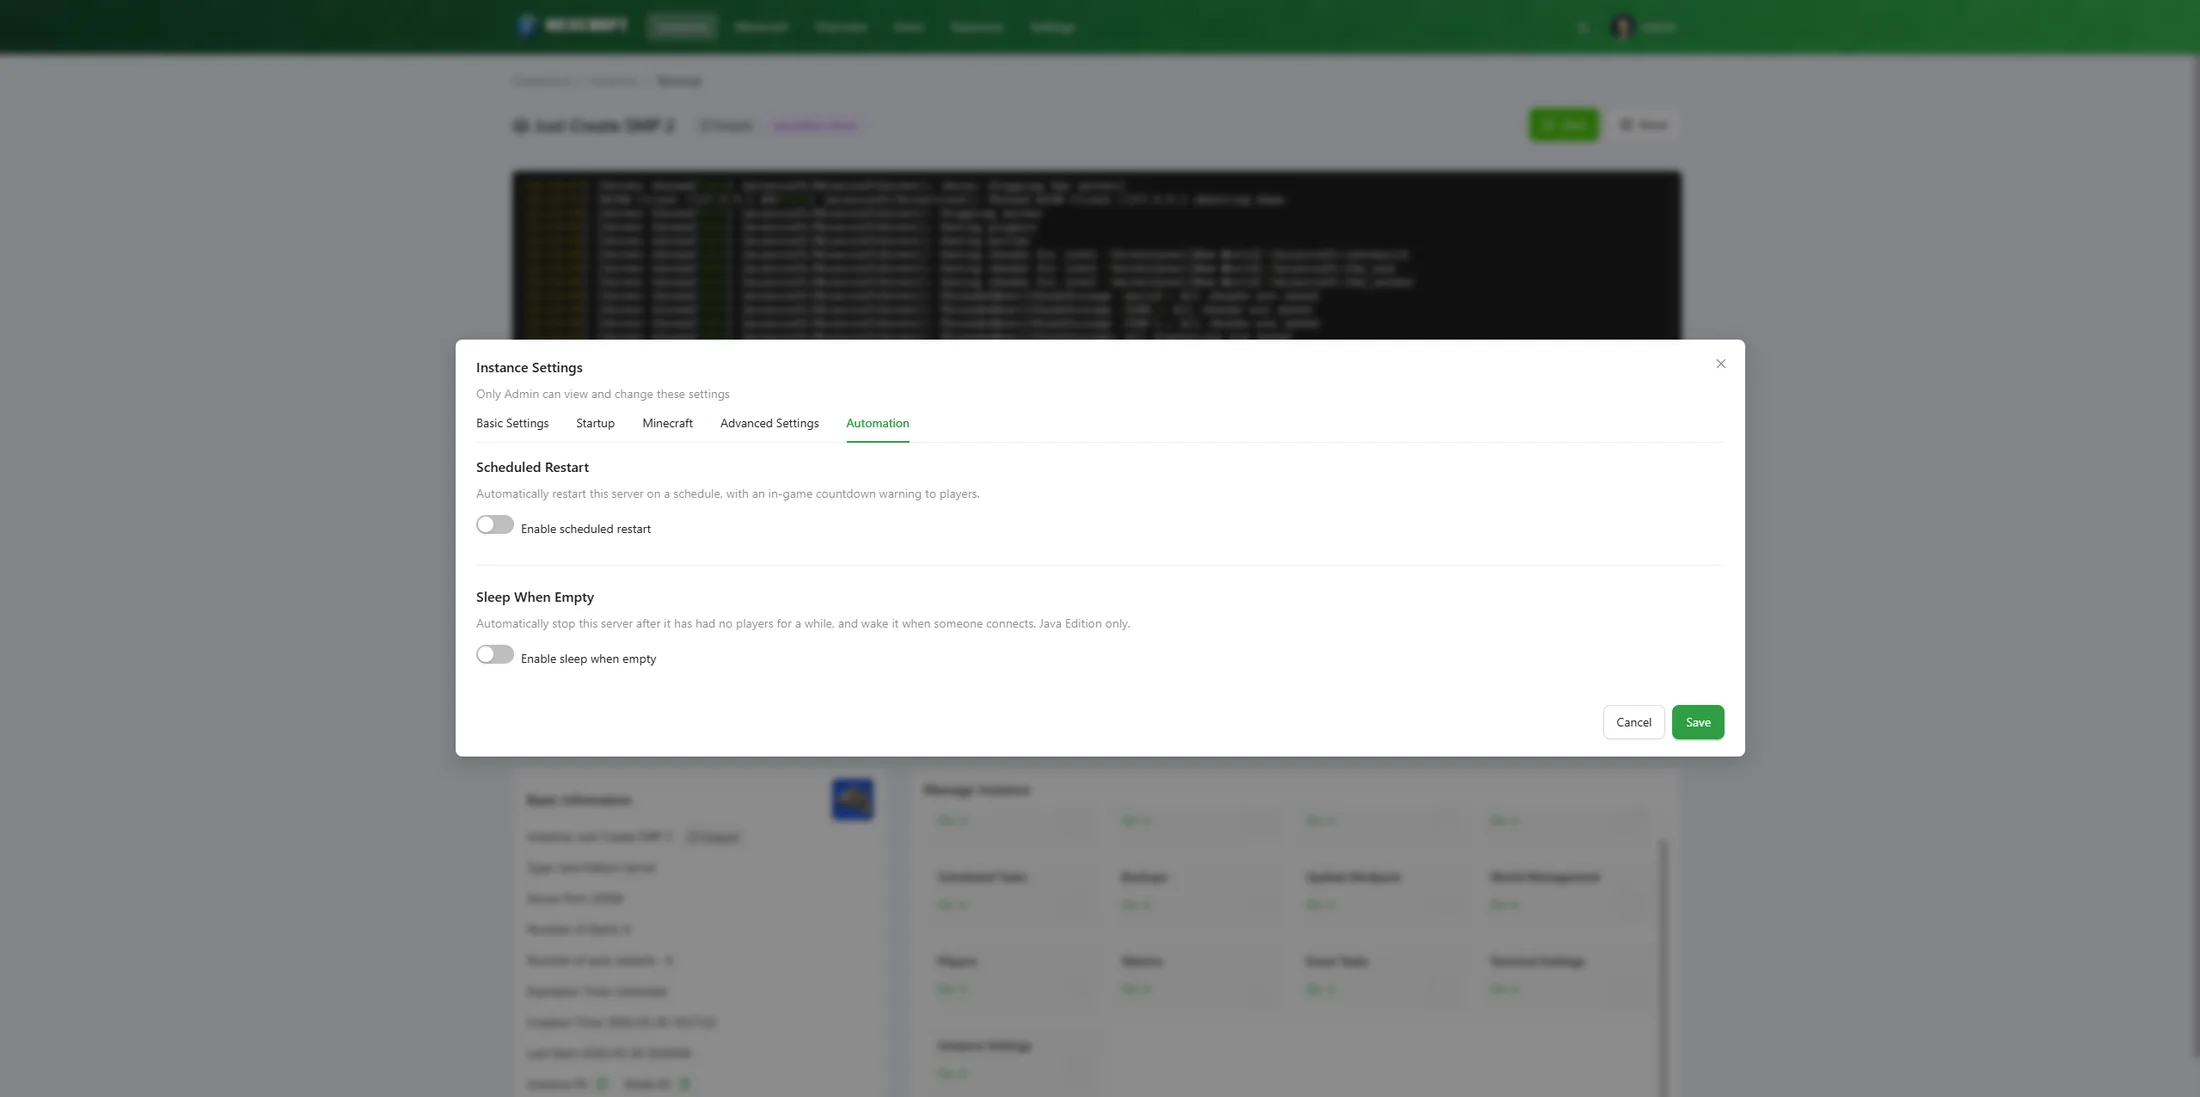Click the green Start button behind the dialog
Screen dimensions: 2200x1097
coord(1564,125)
